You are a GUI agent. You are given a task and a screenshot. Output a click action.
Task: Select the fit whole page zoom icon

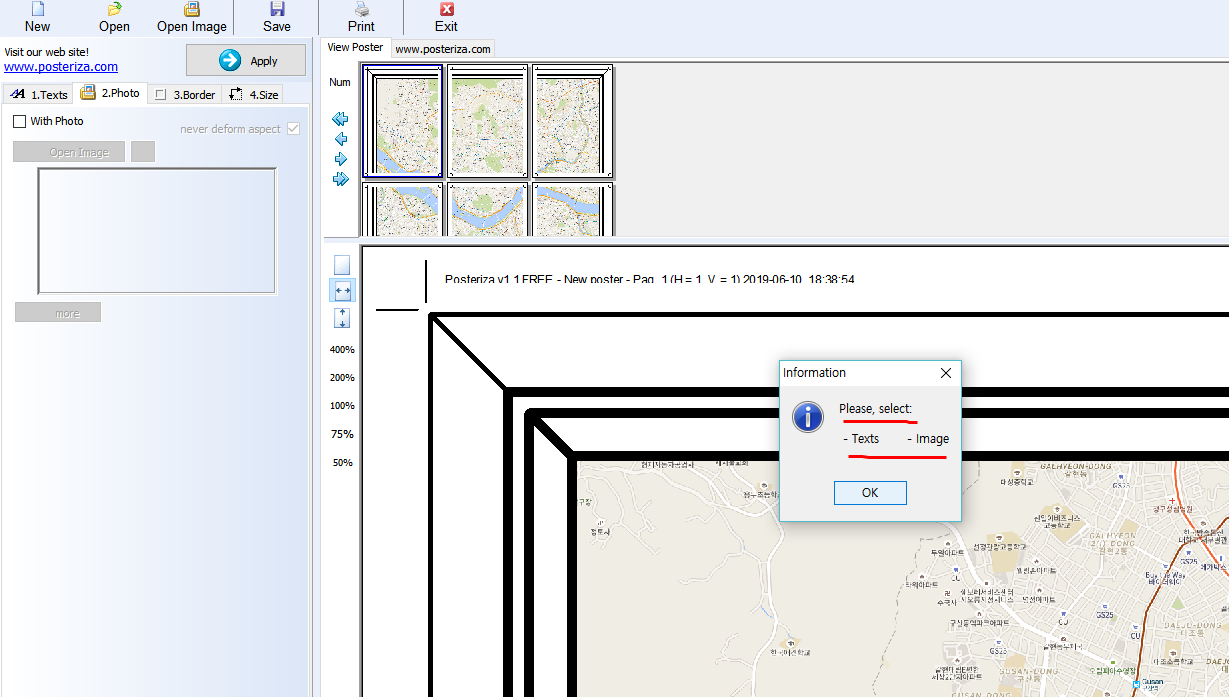[x=342, y=265]
